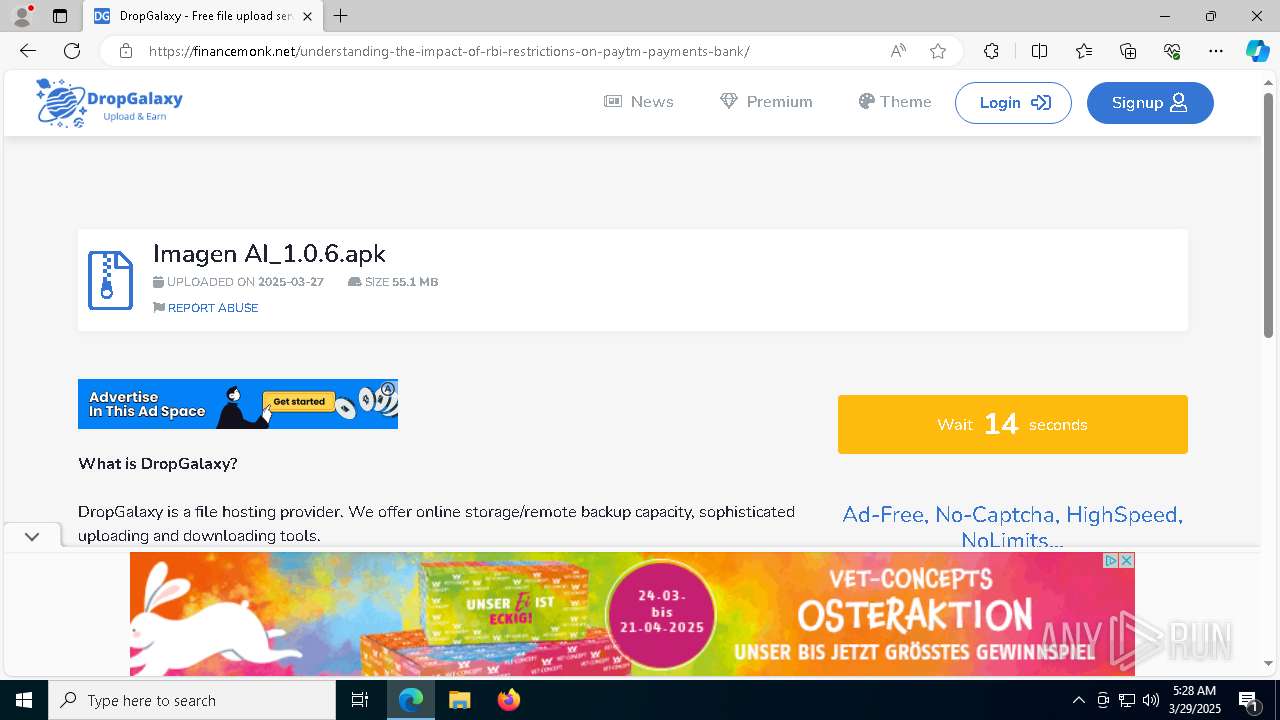Open network status tray icon
Screen dimensions: 1280x720
pos(1126,700)
